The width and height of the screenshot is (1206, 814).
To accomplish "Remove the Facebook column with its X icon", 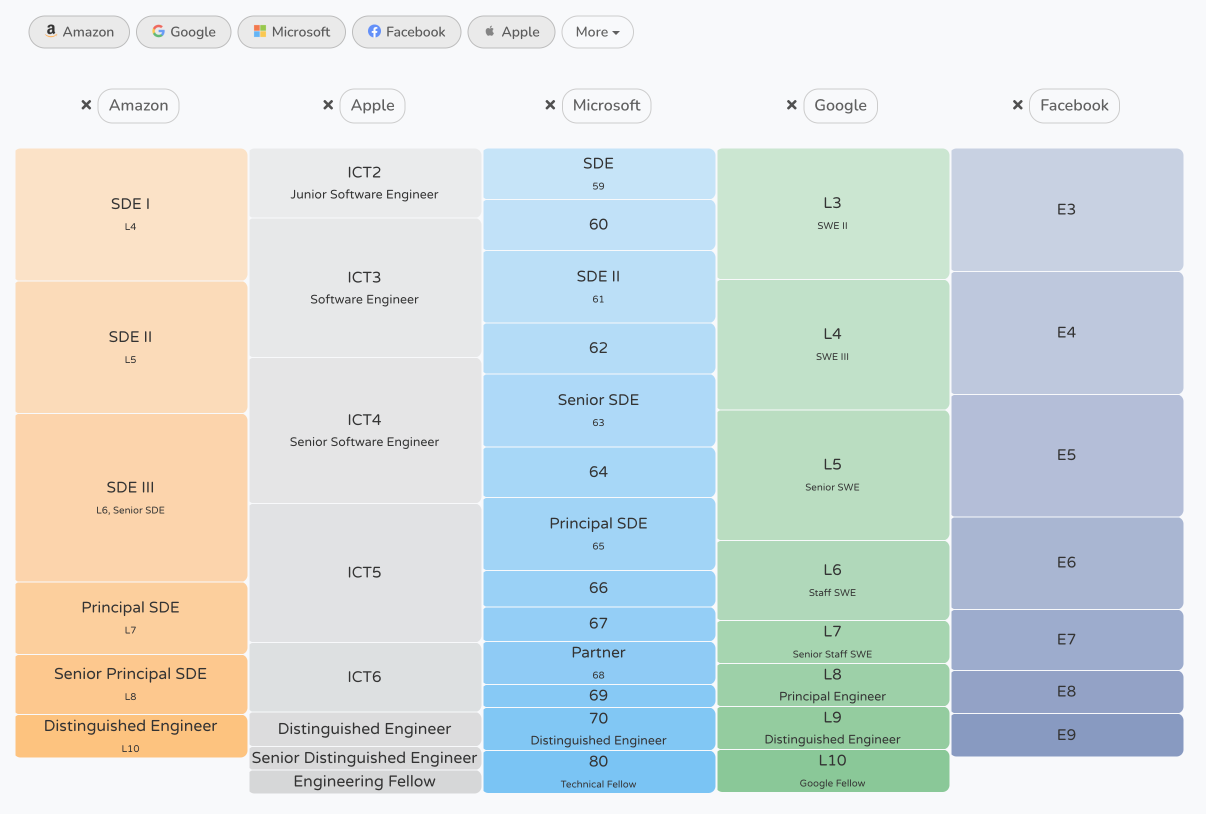I will pos(1018,105).
